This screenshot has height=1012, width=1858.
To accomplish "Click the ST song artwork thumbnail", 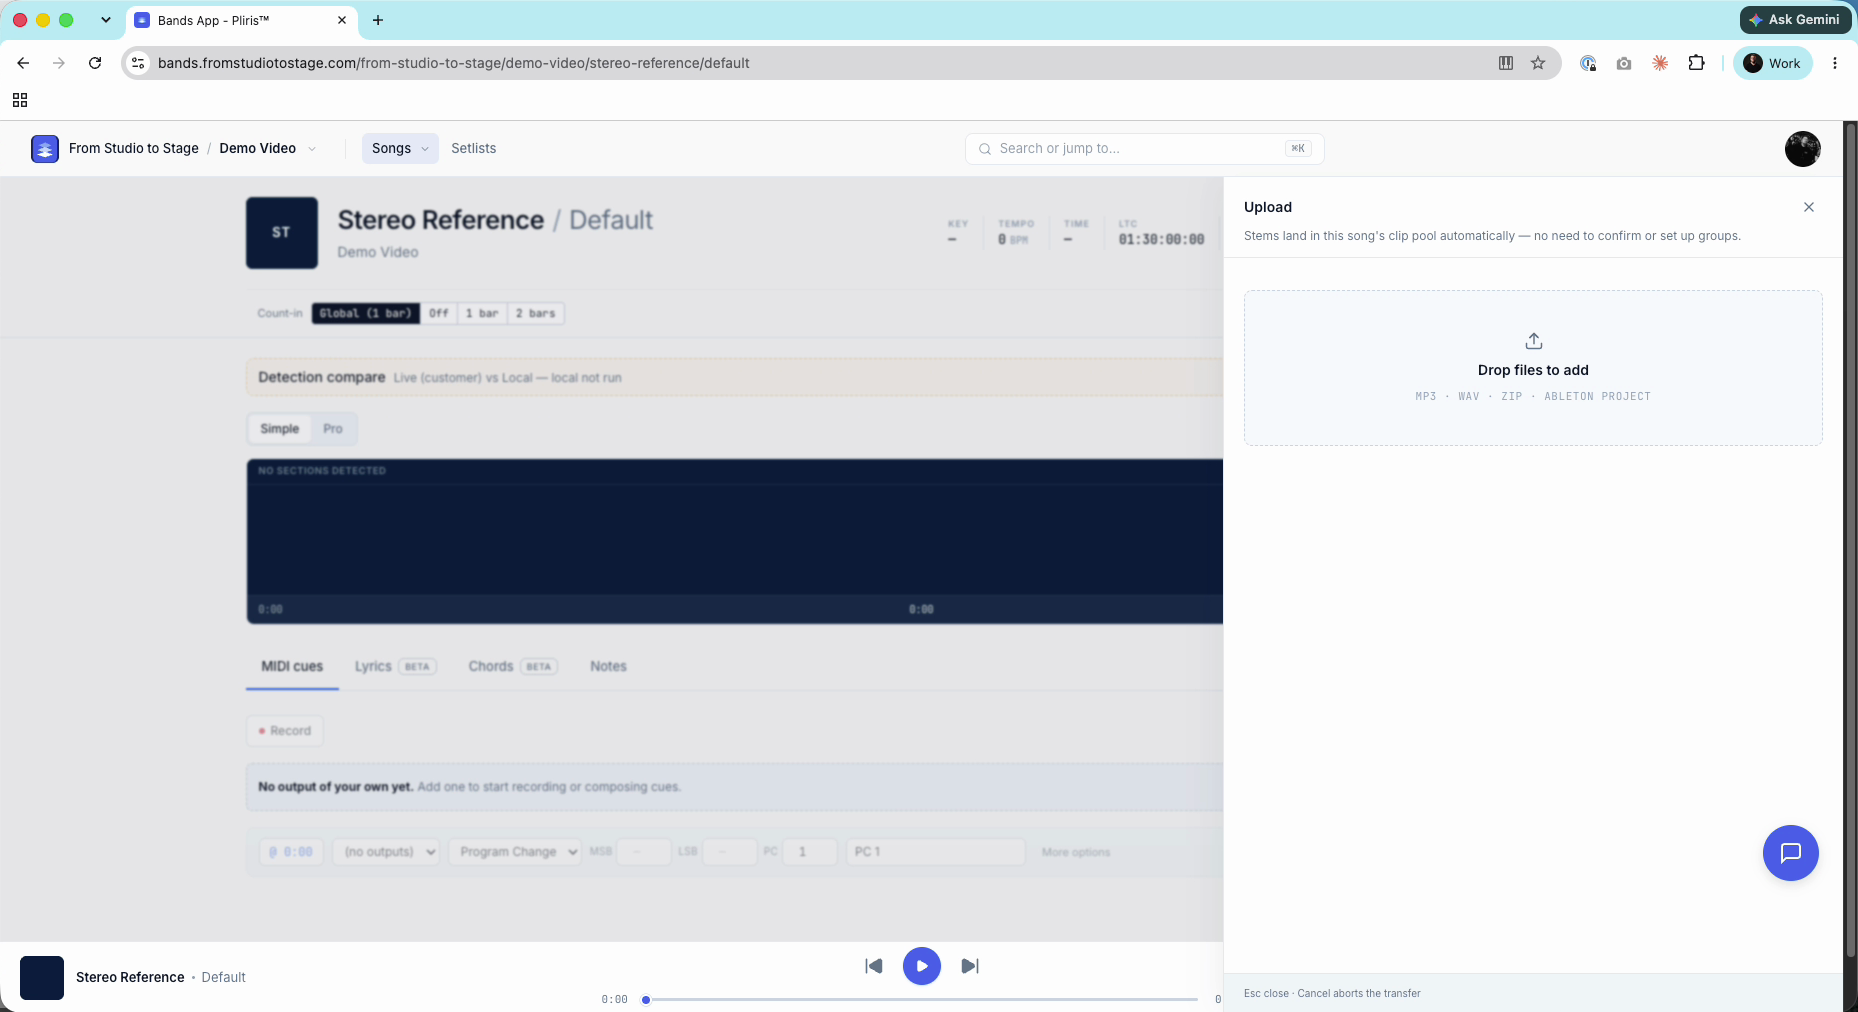I will click(282, 232).
